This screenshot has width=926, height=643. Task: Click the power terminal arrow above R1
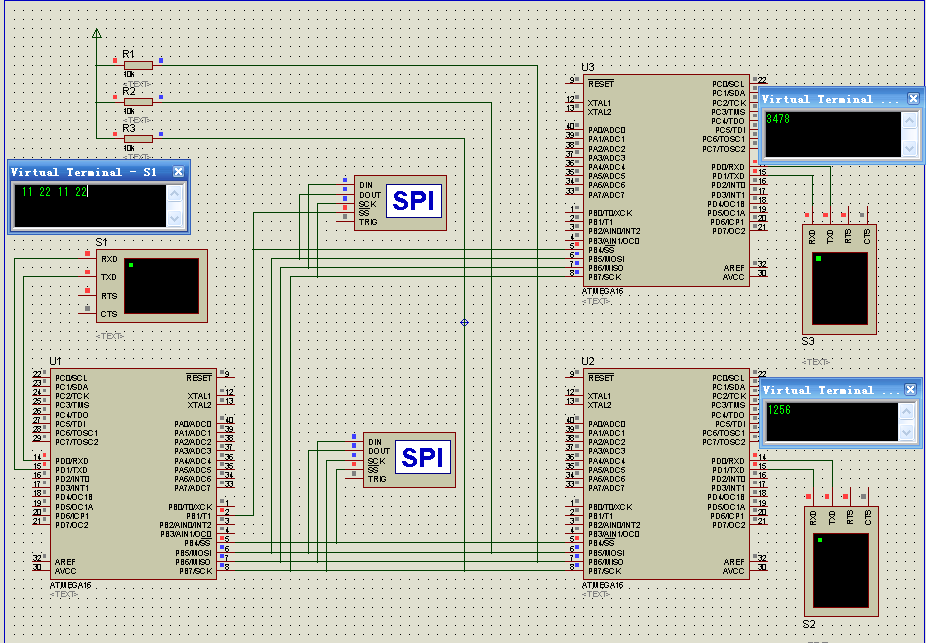click(x=96, y=35)
